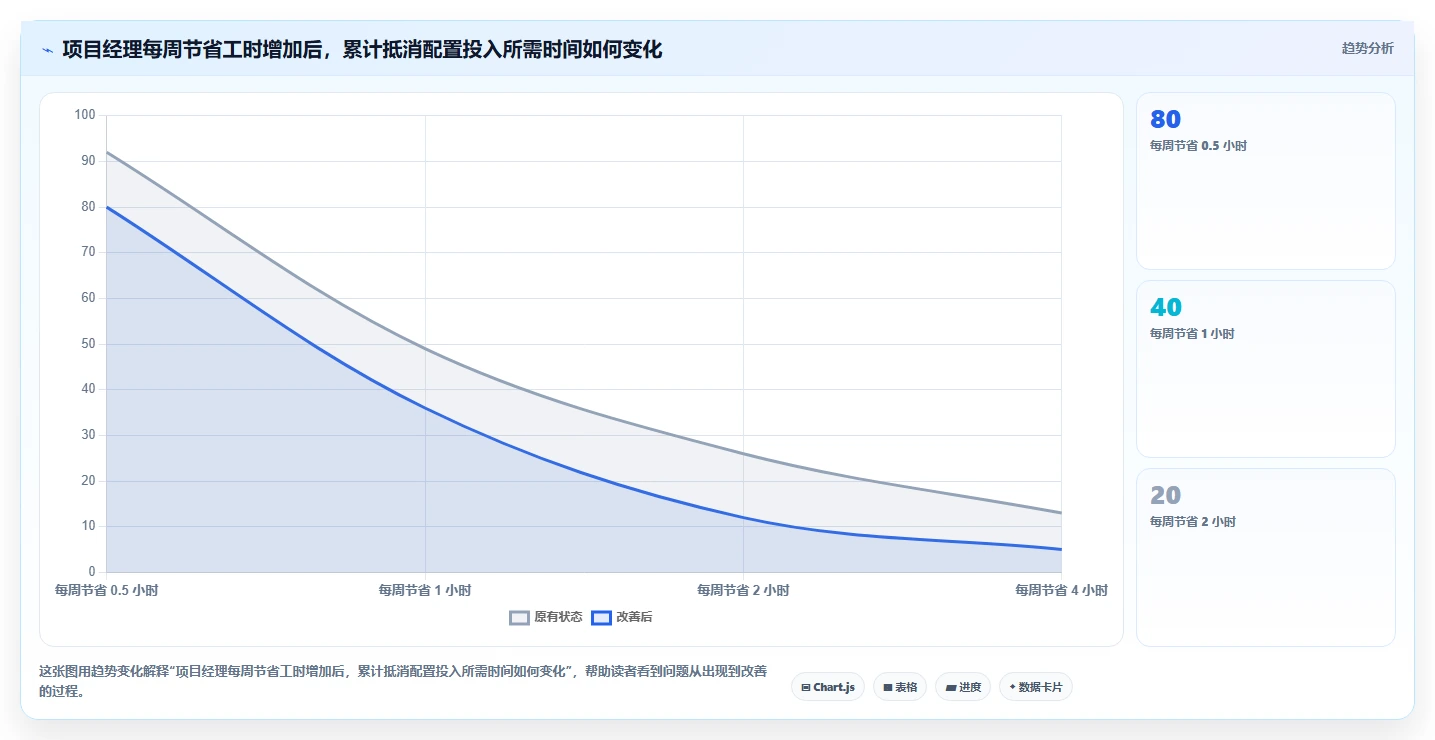1435x740 pixels.
Task: Click gray line start point at 92
Action: tap(107, 152)
